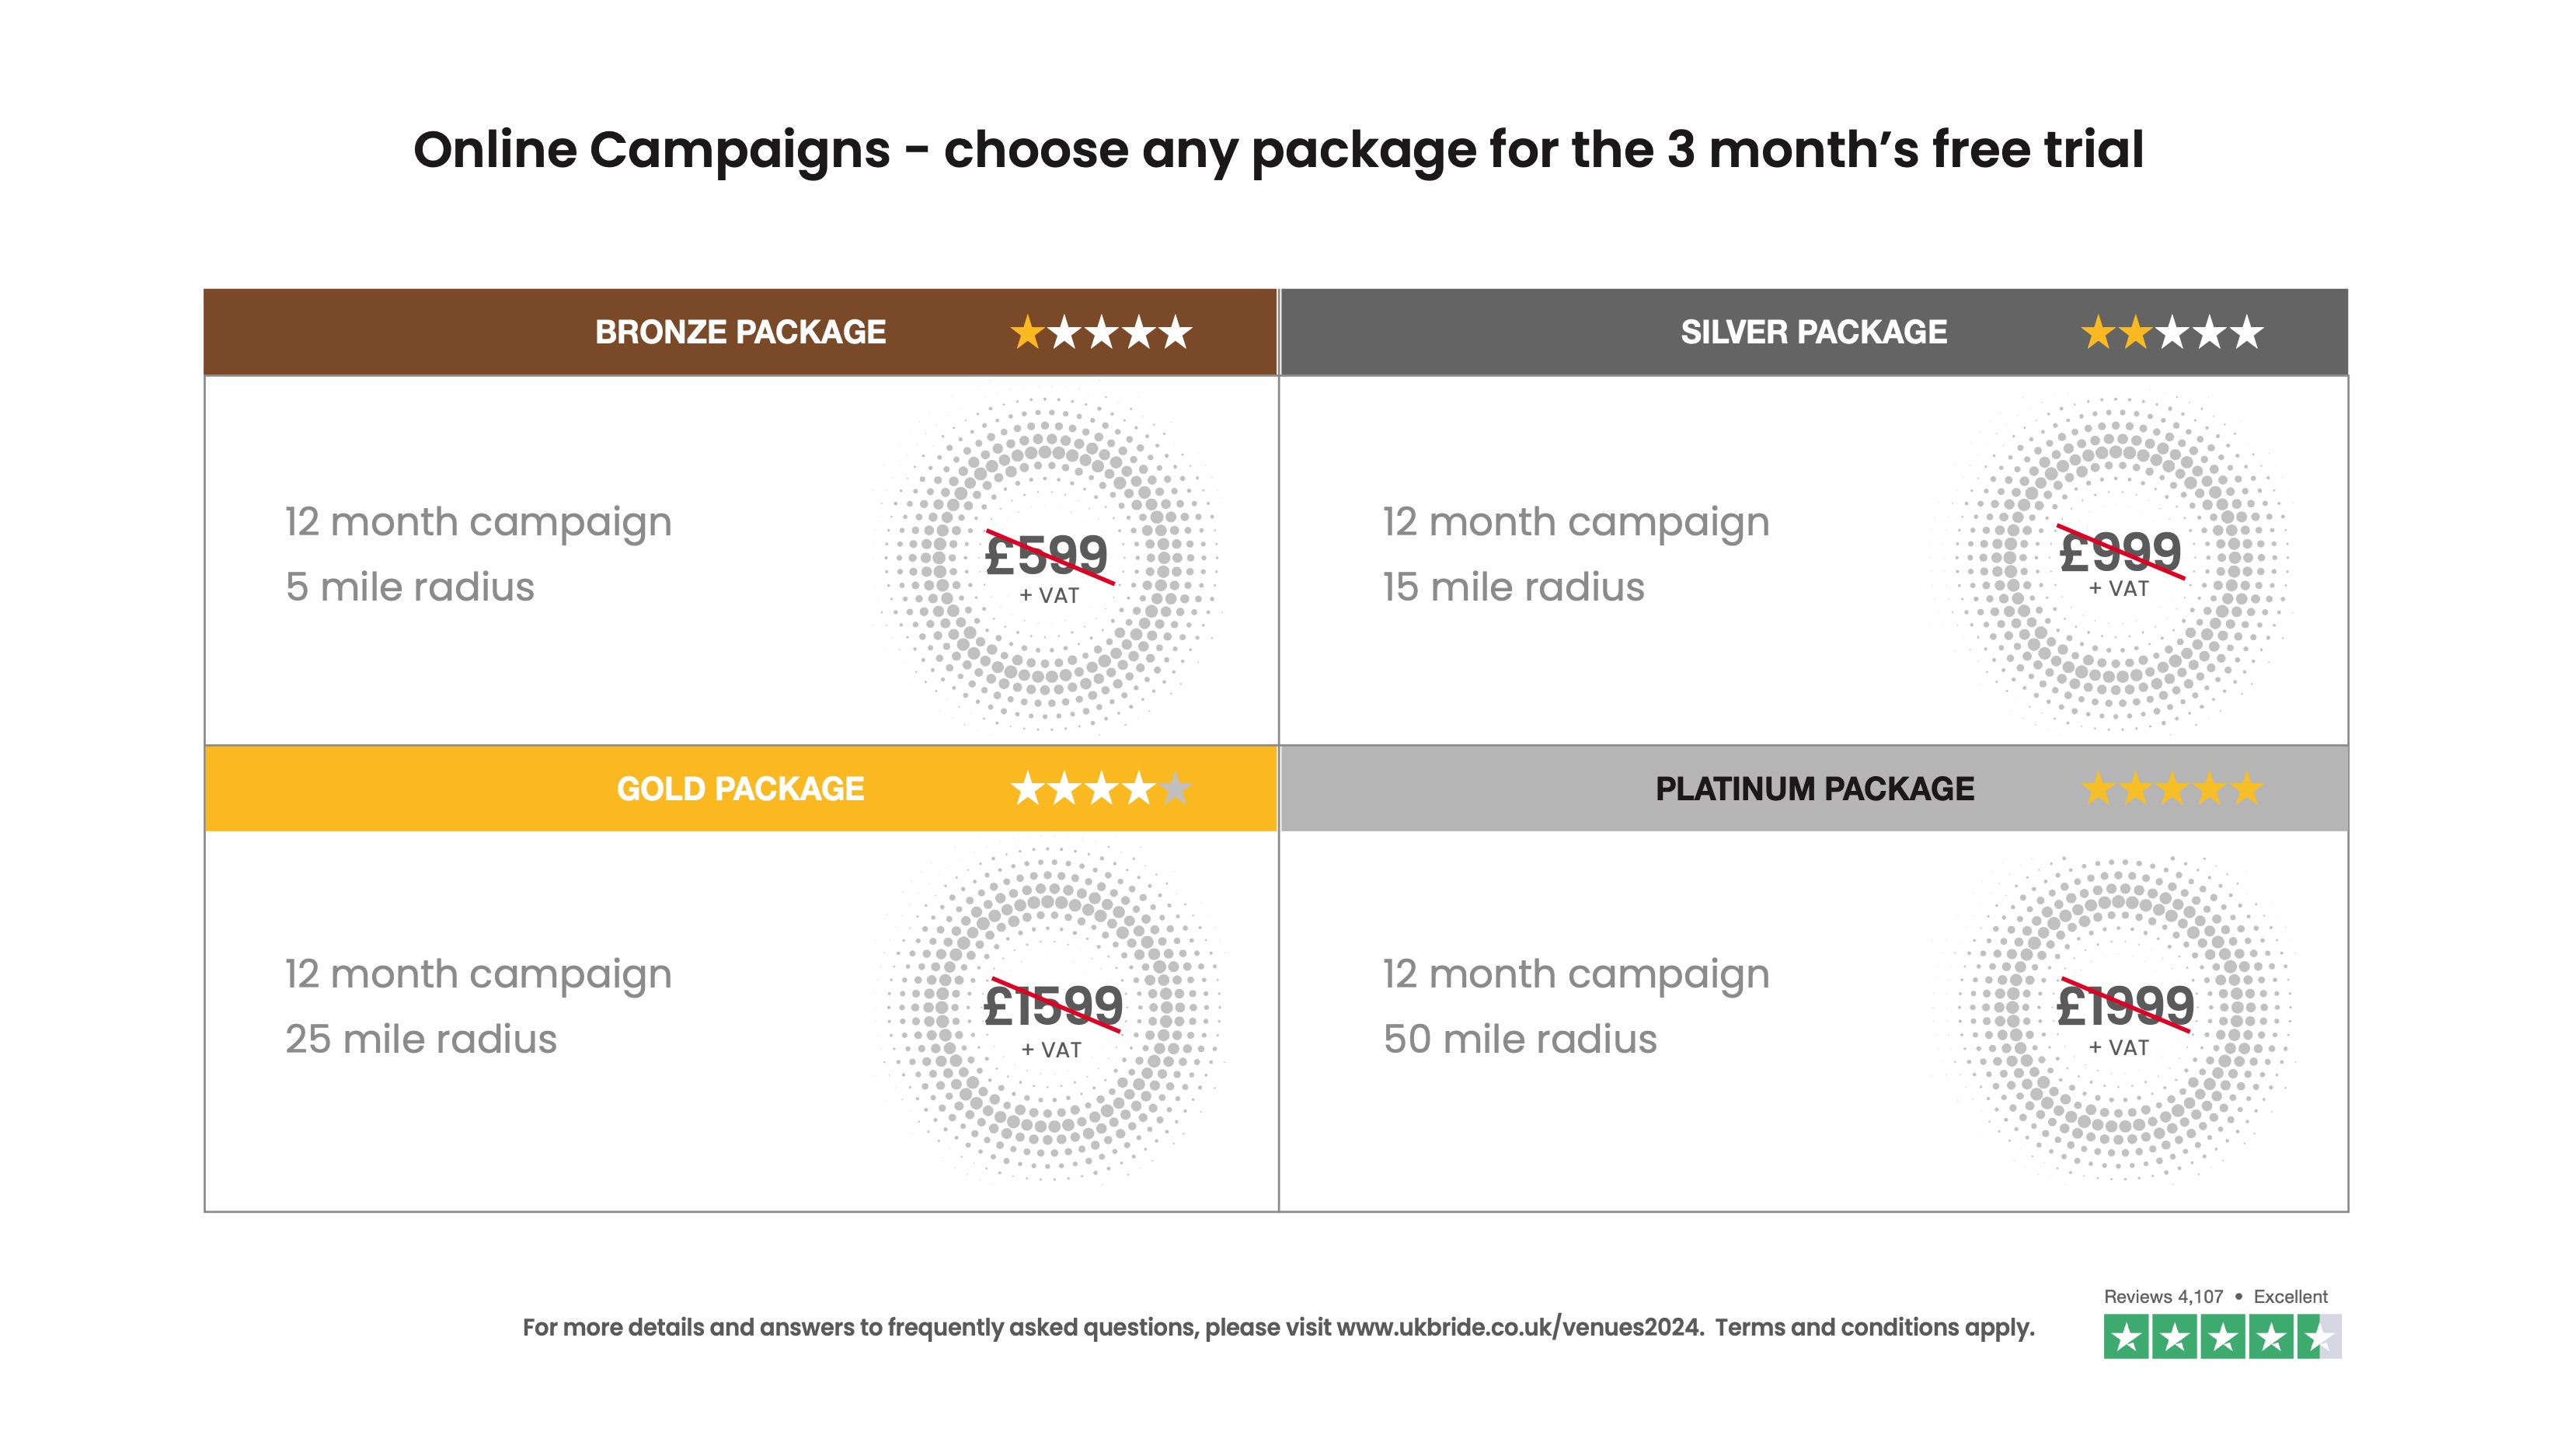Click the 15 mile radius text
2557x1456 pixels.
pyautogui.click(x=1513, y=587)
